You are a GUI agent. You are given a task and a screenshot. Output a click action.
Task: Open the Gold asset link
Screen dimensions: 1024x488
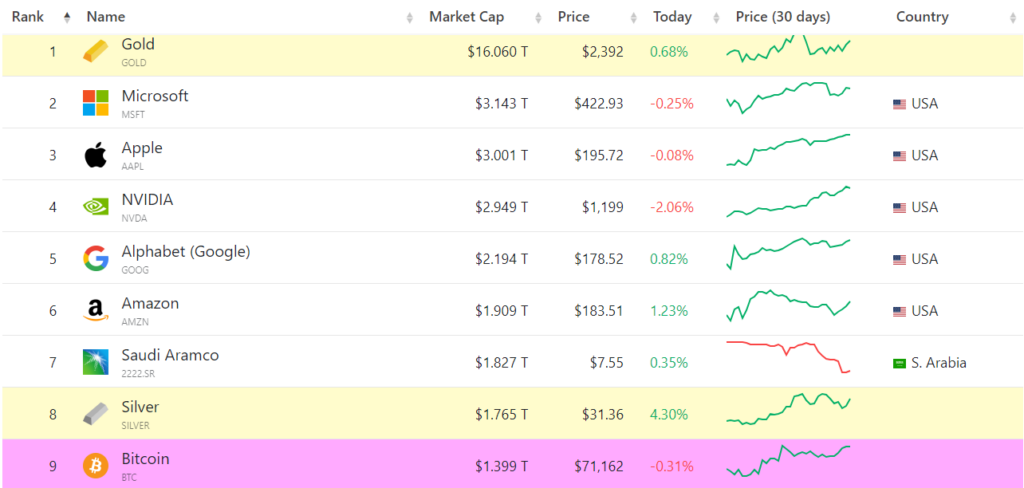tap(138, 44)
